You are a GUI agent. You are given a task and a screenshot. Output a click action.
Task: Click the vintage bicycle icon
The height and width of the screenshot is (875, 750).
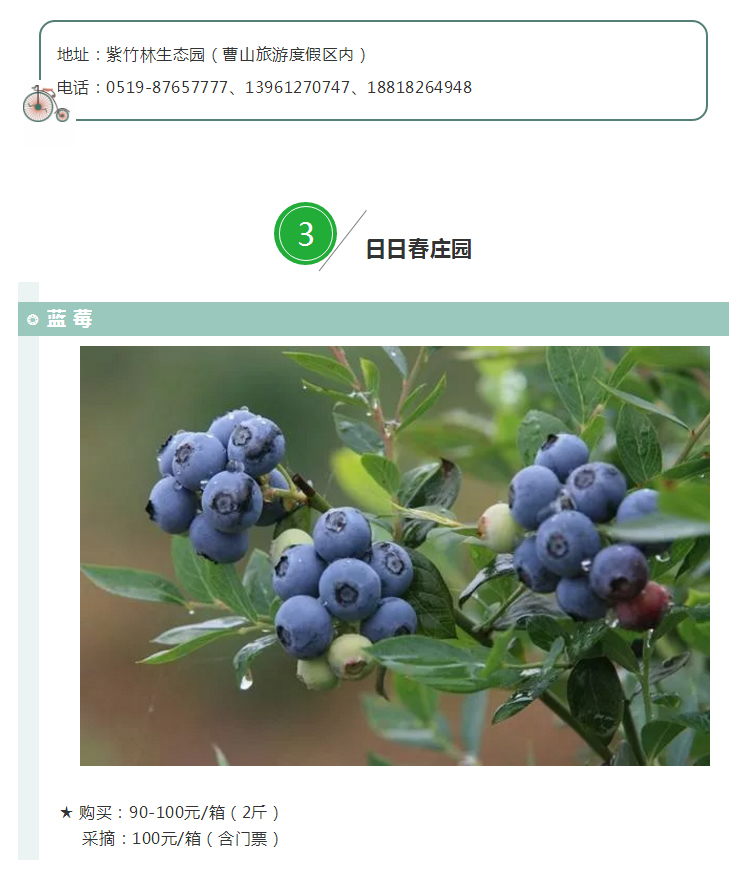click(x=45, y=104)
